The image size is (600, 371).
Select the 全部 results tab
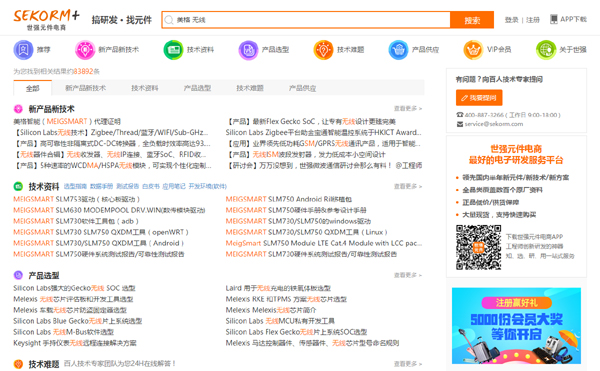click(x=33, y=88)
